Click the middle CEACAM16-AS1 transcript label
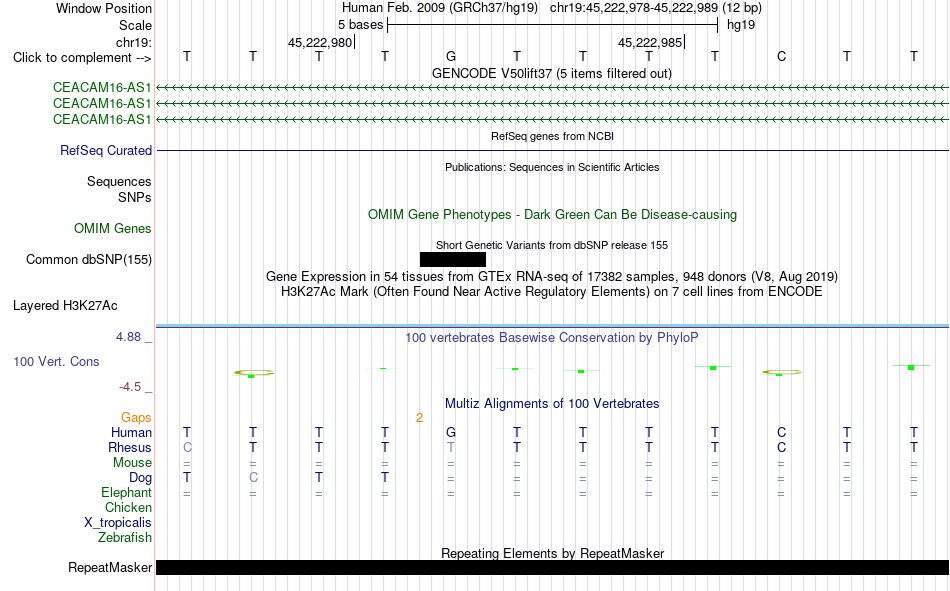Viewport: 950px width, 591px height. [x=102, y=104]
